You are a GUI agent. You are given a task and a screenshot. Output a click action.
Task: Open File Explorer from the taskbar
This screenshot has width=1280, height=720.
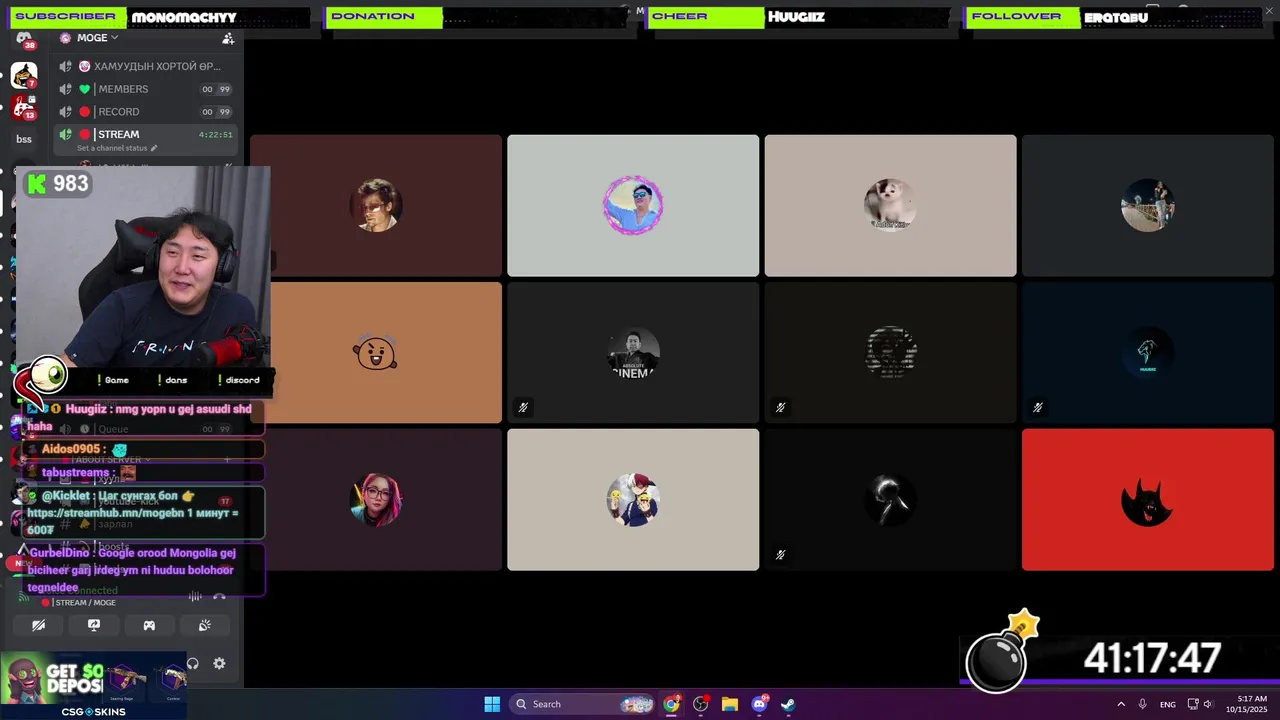click(x=730, y=704)
